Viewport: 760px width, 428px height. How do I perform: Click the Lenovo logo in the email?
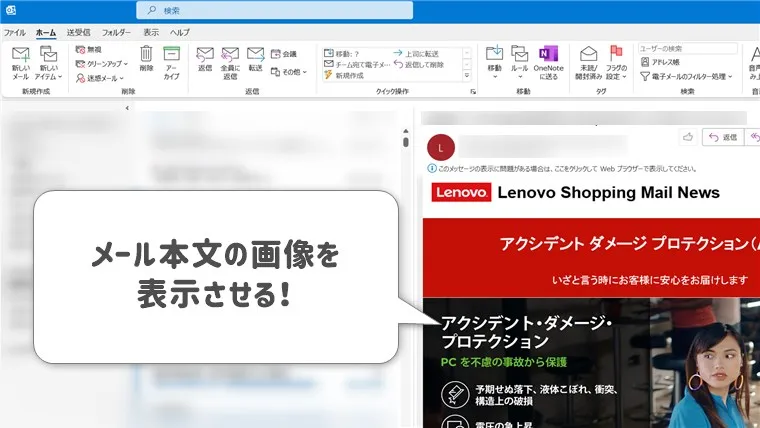(x=461, y=192)
